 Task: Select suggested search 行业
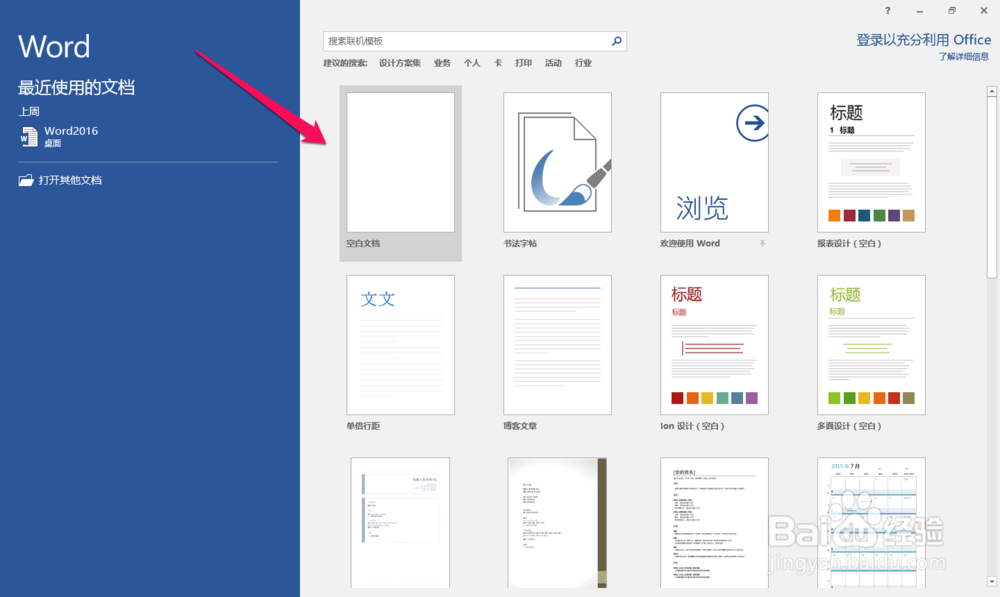583,63
